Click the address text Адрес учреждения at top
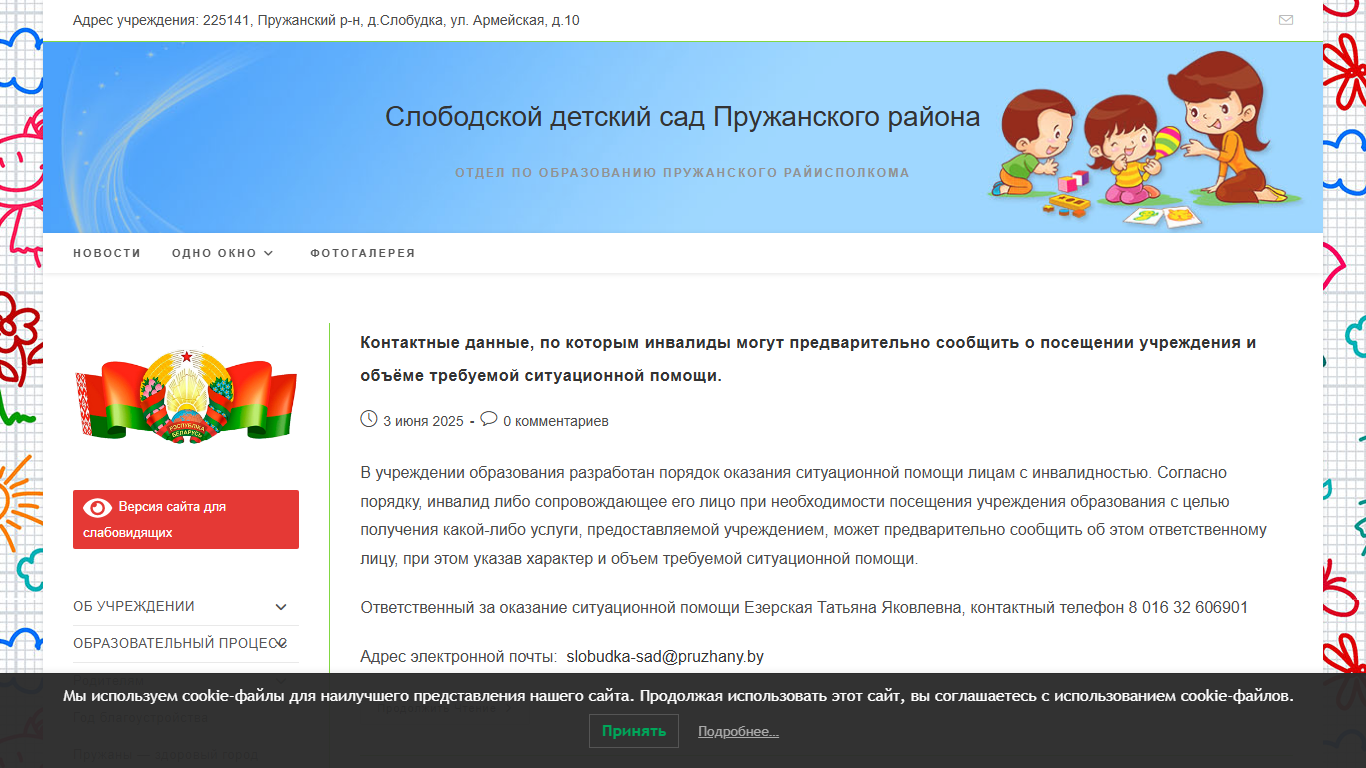 click(326, 20)
